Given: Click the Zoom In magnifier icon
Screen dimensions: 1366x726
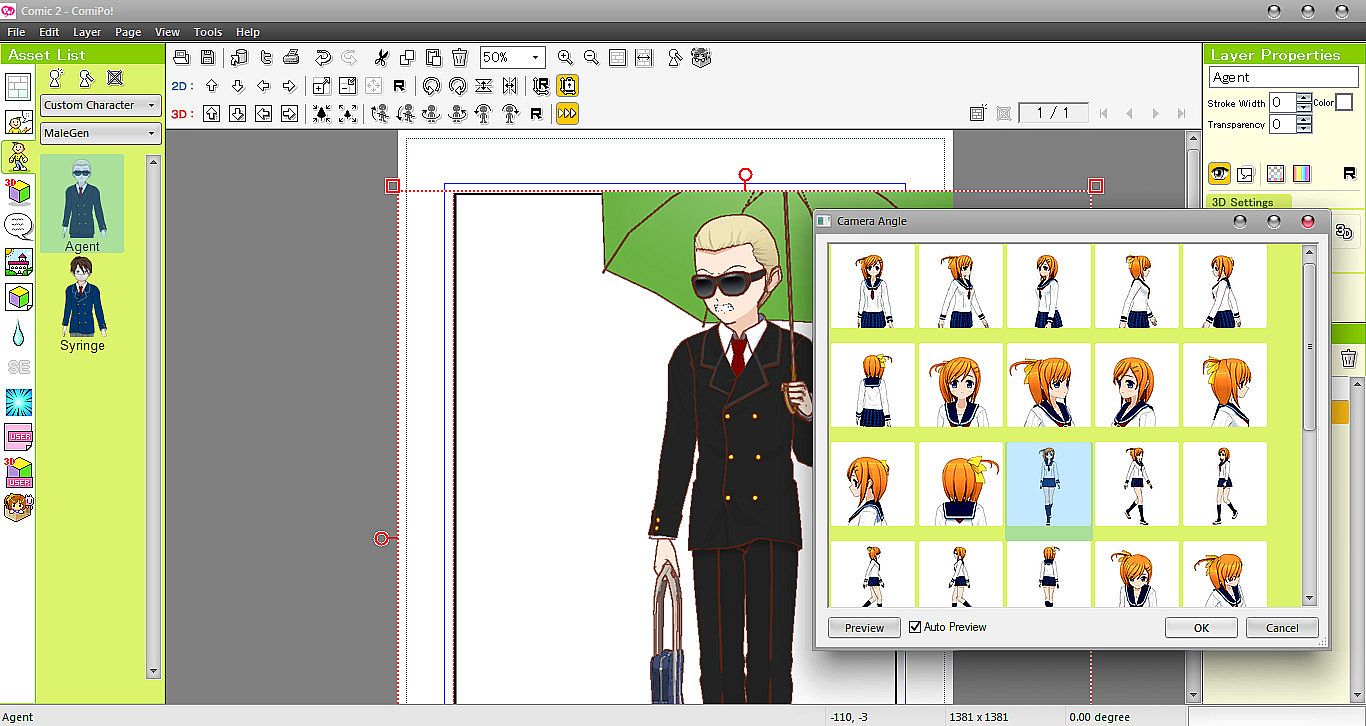Looking at the screenshot, I should coord(565,58).
